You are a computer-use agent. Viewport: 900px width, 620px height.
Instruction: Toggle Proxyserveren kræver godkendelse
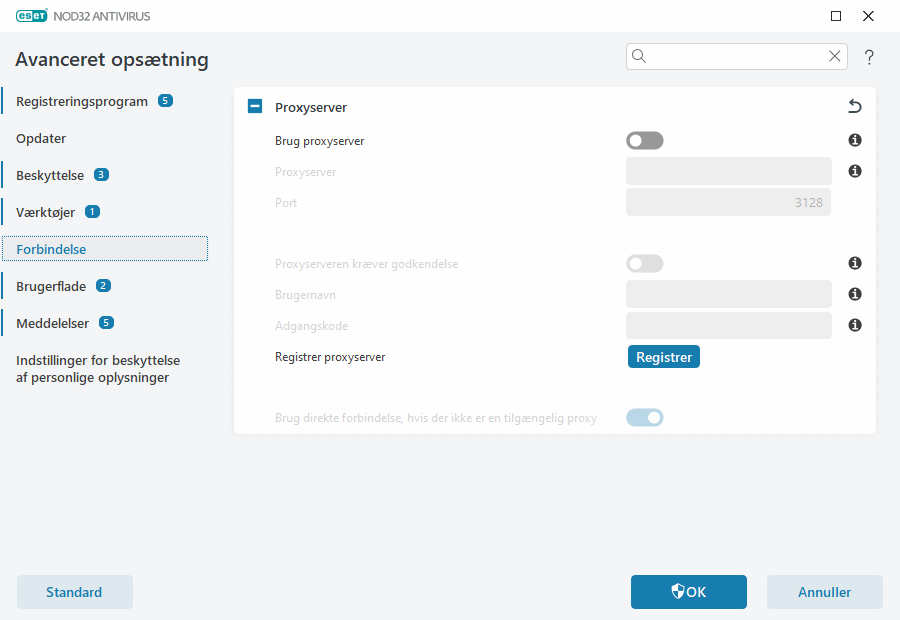(x=644, y=263)
